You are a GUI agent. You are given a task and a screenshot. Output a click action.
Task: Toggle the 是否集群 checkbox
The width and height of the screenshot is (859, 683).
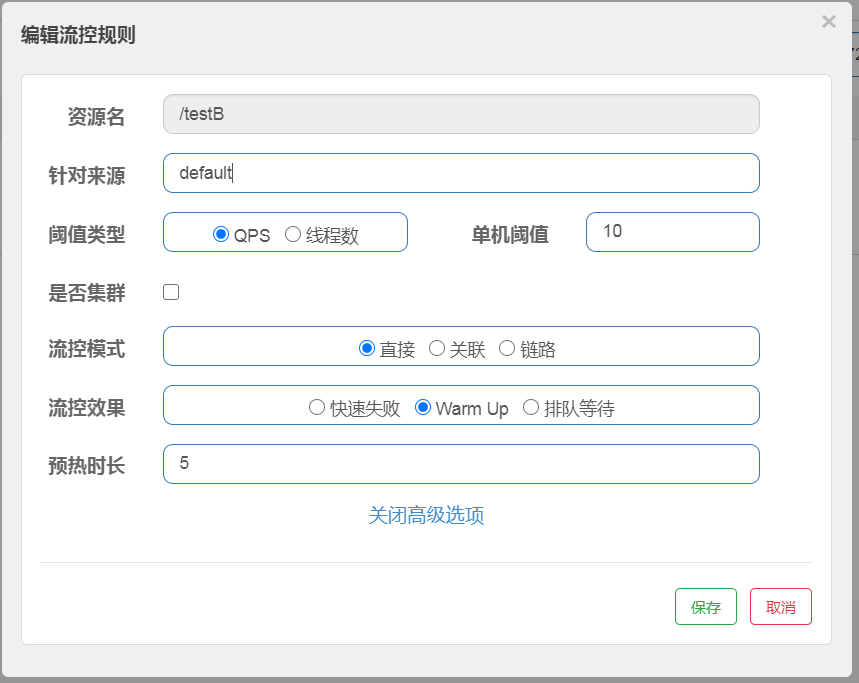[171, 292]
